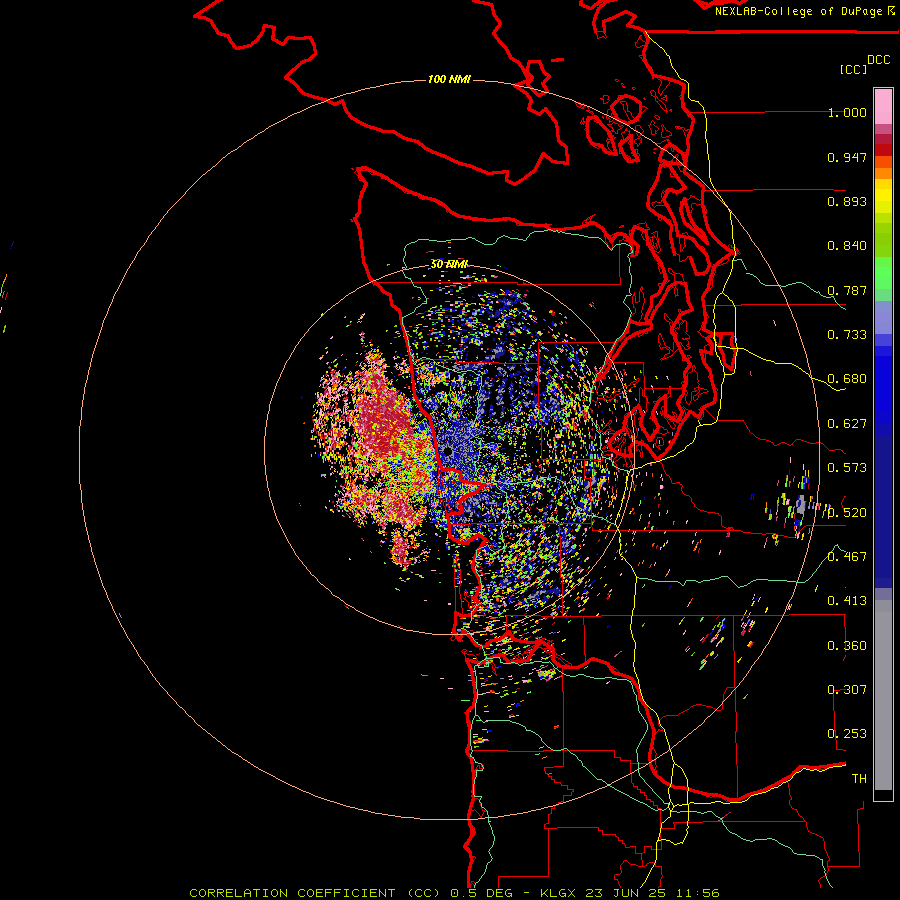Image resolution: width=900 pixels, height=900 pixels.
Task: Click the 0.947 scale value
Action: click(847, 157)
